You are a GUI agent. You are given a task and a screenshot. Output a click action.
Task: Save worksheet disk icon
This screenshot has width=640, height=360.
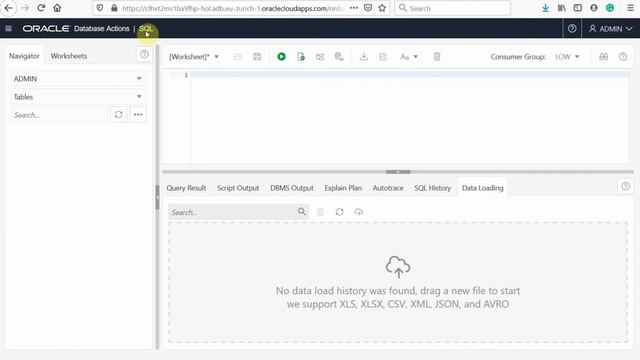click(257, 57)
